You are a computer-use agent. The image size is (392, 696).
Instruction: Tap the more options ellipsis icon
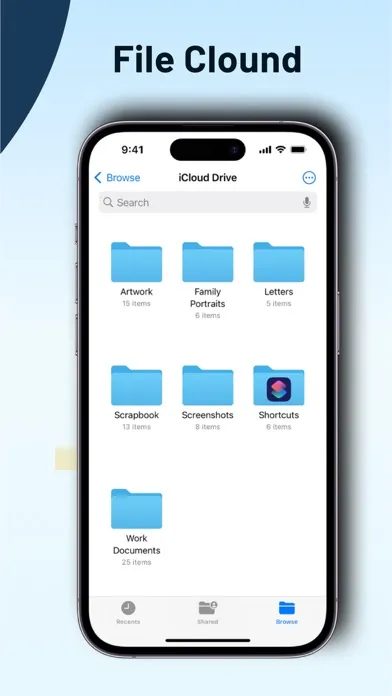pos(309,178)
